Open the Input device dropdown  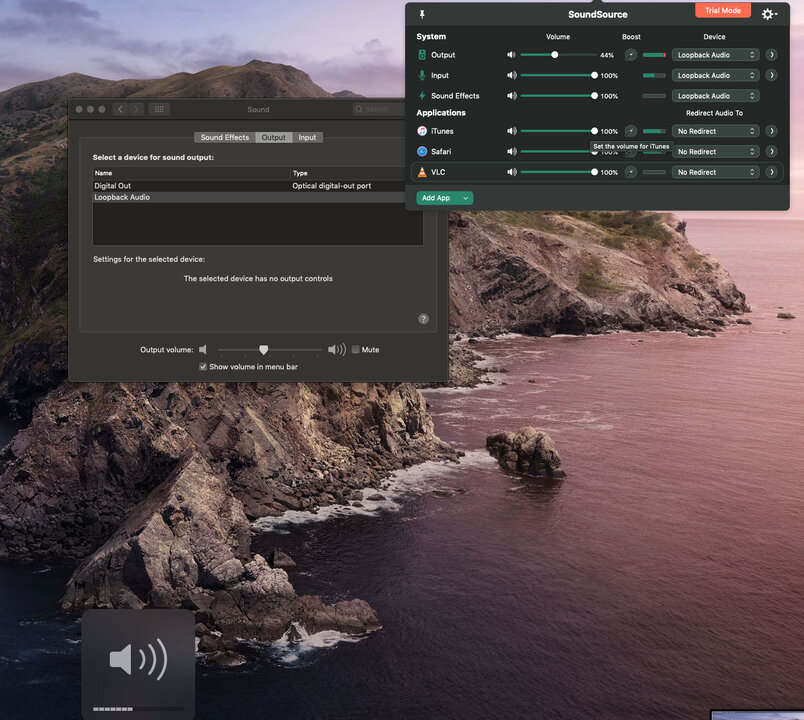pyautogui.click(x=715, y=75)
